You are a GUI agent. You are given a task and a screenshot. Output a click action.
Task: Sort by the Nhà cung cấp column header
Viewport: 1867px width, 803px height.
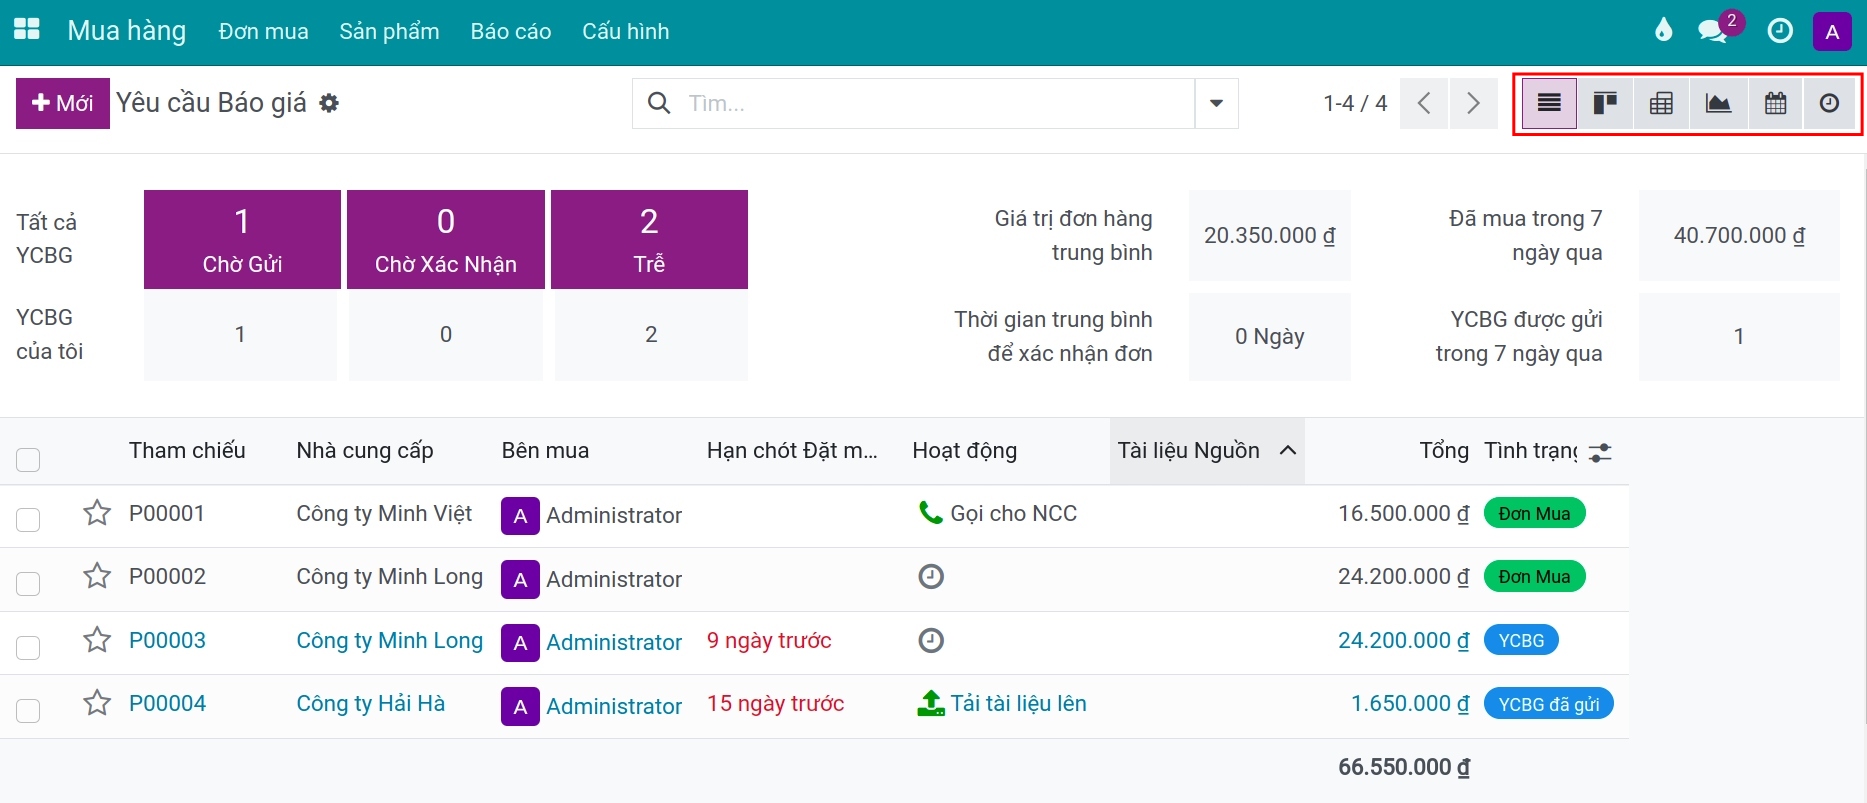tap(365, 451)
